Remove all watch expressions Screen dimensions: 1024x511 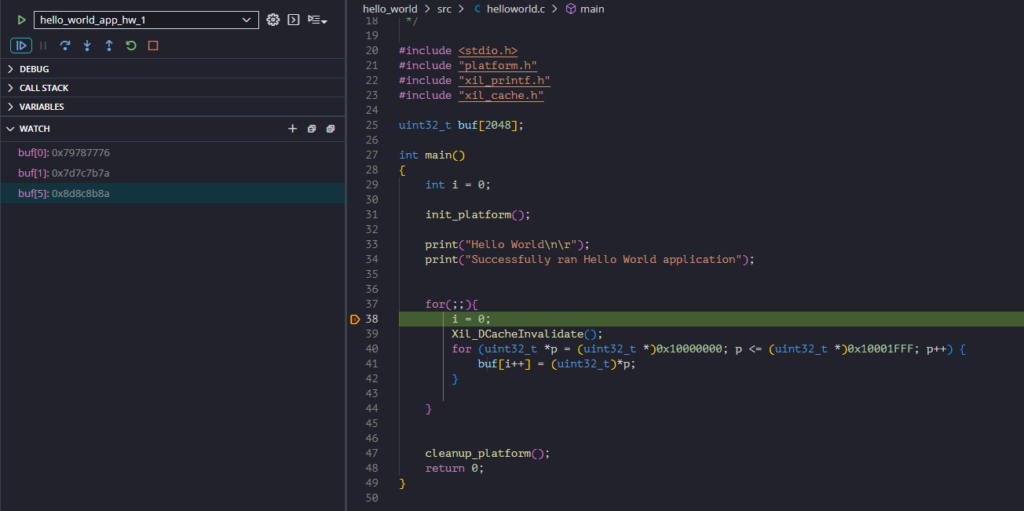coord(330,129)
